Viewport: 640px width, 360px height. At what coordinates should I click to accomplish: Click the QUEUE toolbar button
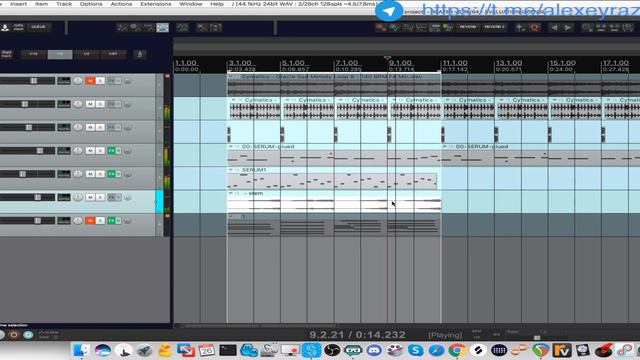38,27
